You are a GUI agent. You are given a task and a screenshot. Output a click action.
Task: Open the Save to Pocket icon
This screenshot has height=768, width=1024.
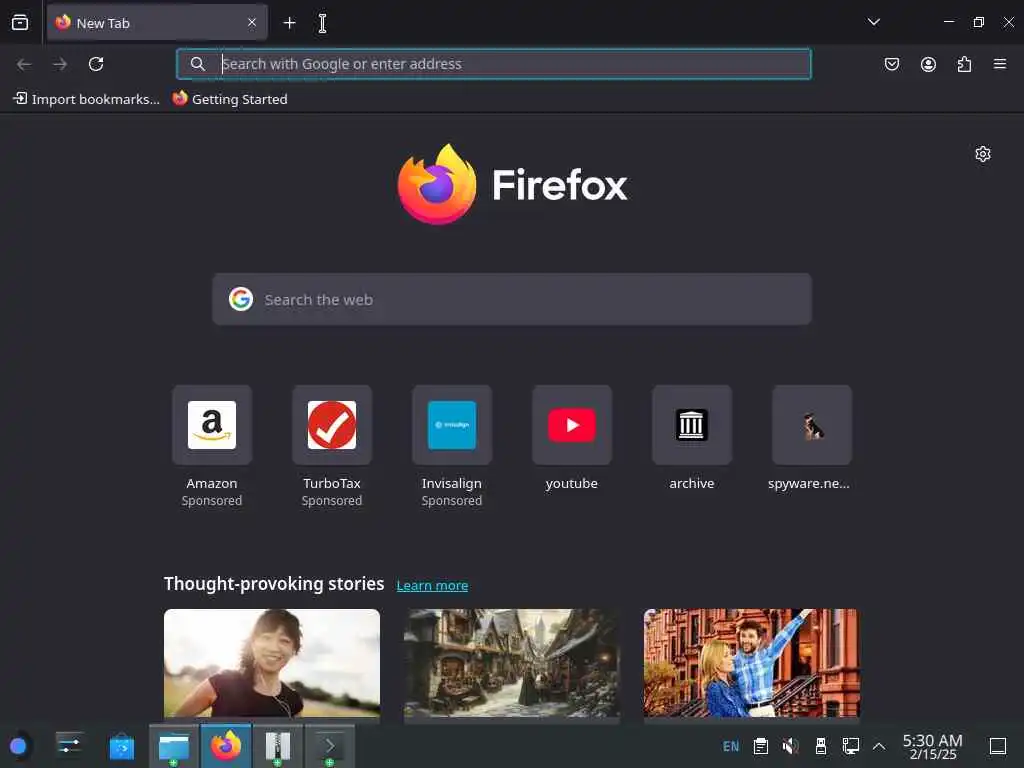click(x=892, y=64)
